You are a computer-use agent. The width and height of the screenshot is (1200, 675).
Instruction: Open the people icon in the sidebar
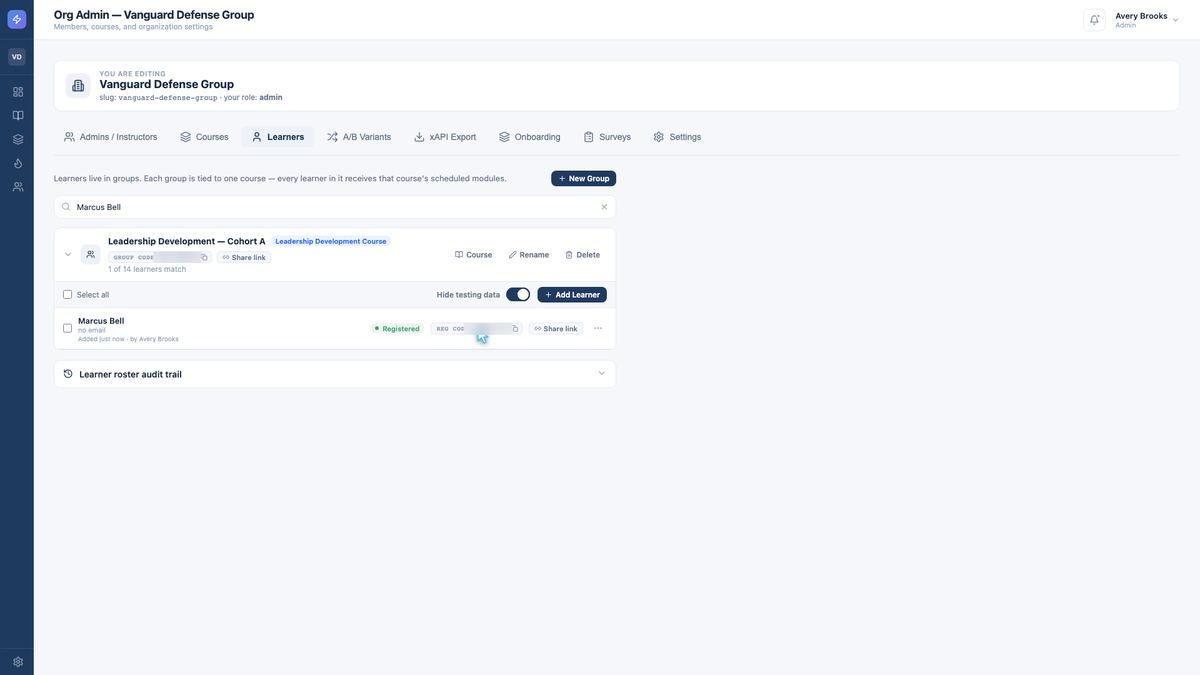coord(17,187)
